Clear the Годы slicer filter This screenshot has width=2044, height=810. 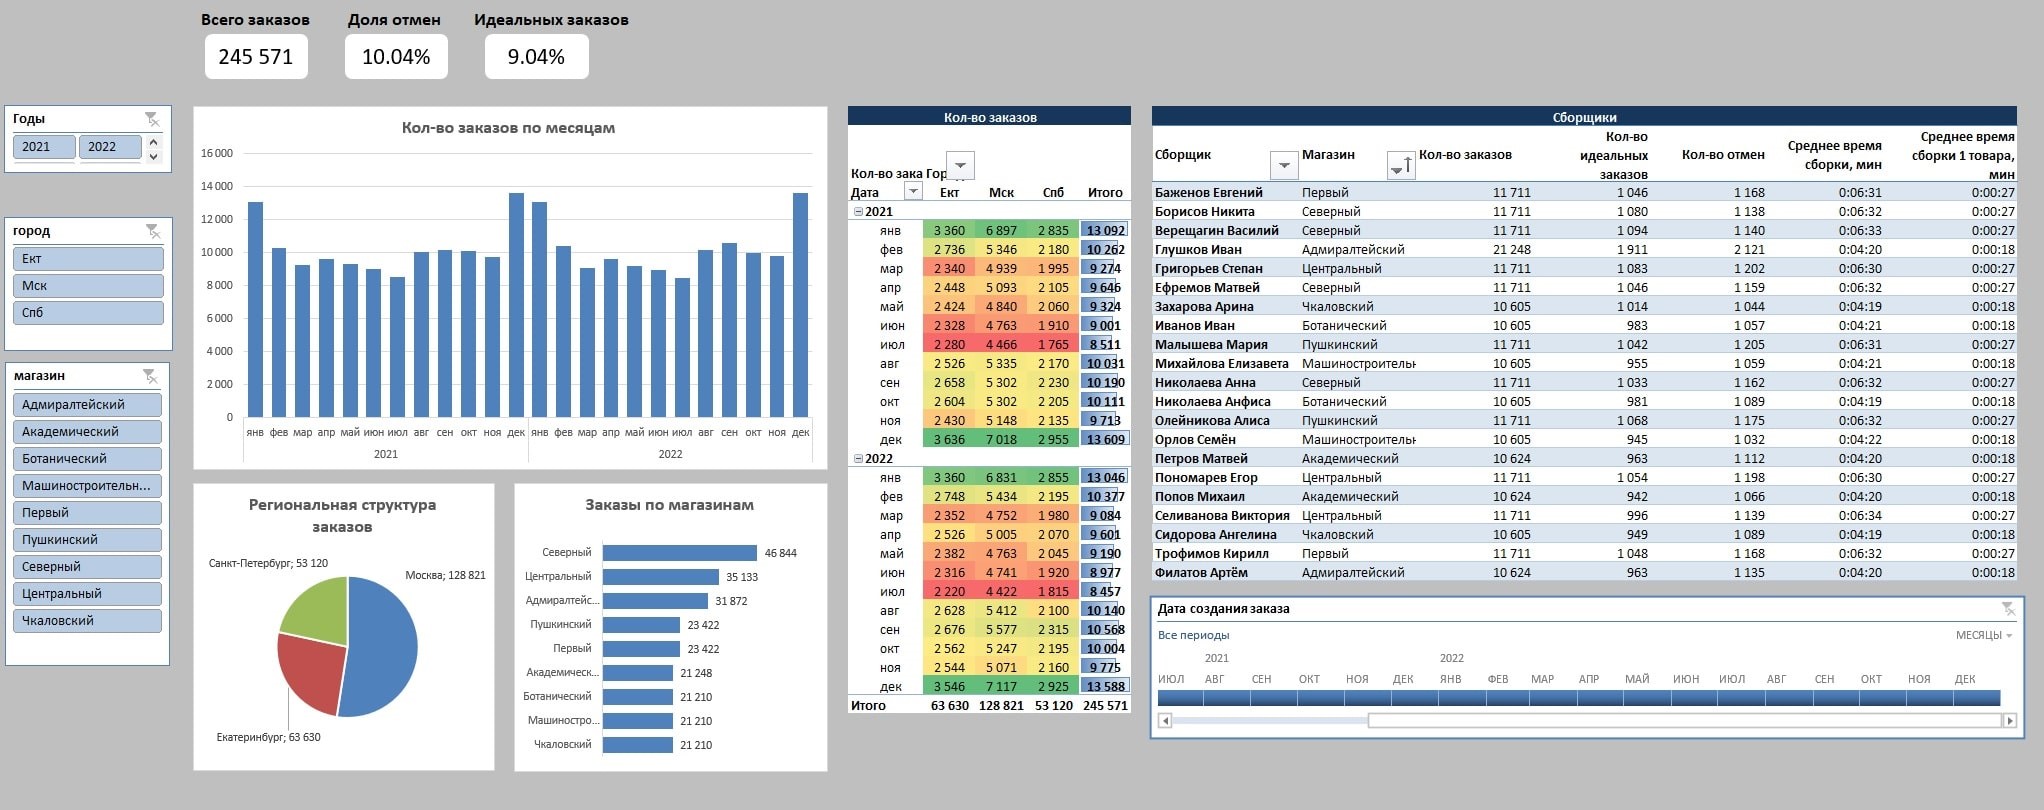click(151, 119)
